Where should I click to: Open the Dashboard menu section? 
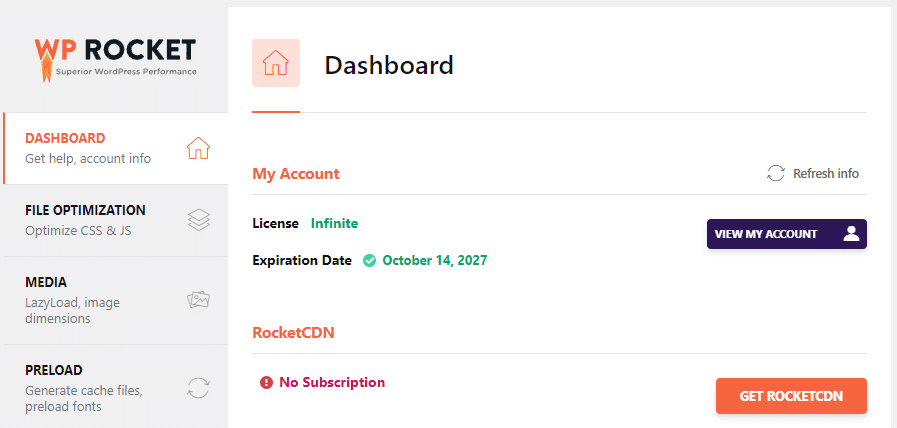tap(90, 148)
